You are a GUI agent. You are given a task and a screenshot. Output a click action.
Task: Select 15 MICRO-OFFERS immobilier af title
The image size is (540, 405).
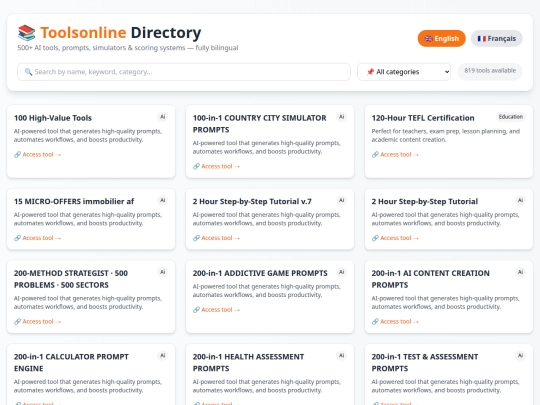[x=74, y=201]
